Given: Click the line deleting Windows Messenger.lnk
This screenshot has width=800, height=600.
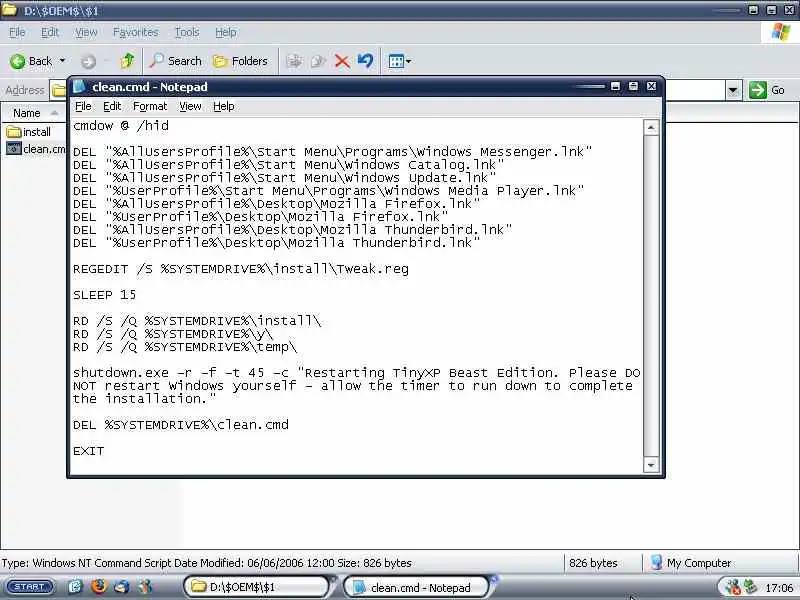Looking at the screenshot, I should pyautogui.click(x=333, y=152).
